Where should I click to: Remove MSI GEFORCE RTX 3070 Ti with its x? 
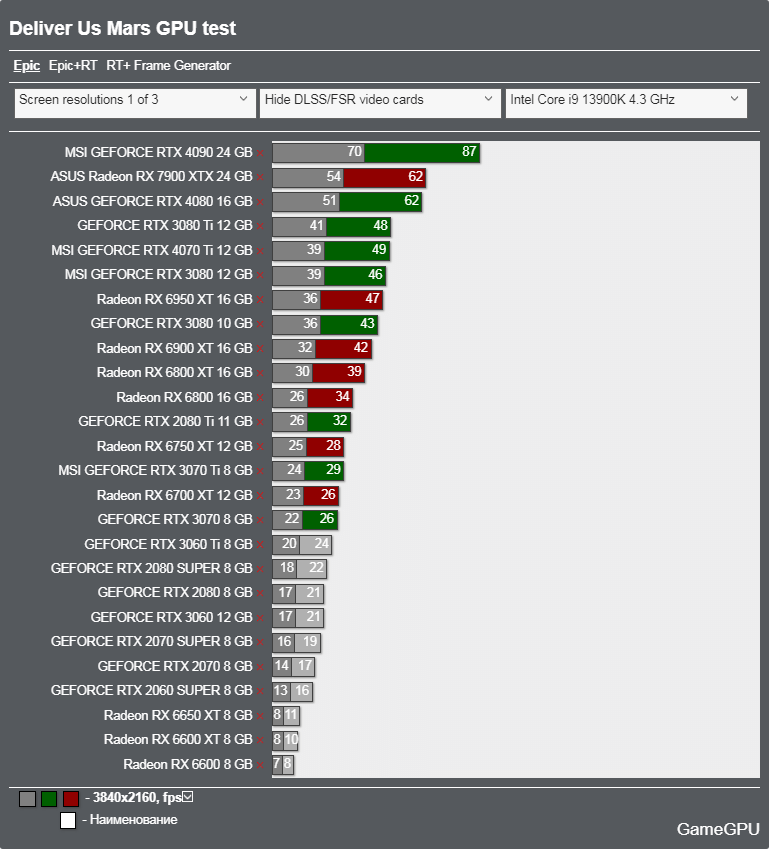point(260,472)
